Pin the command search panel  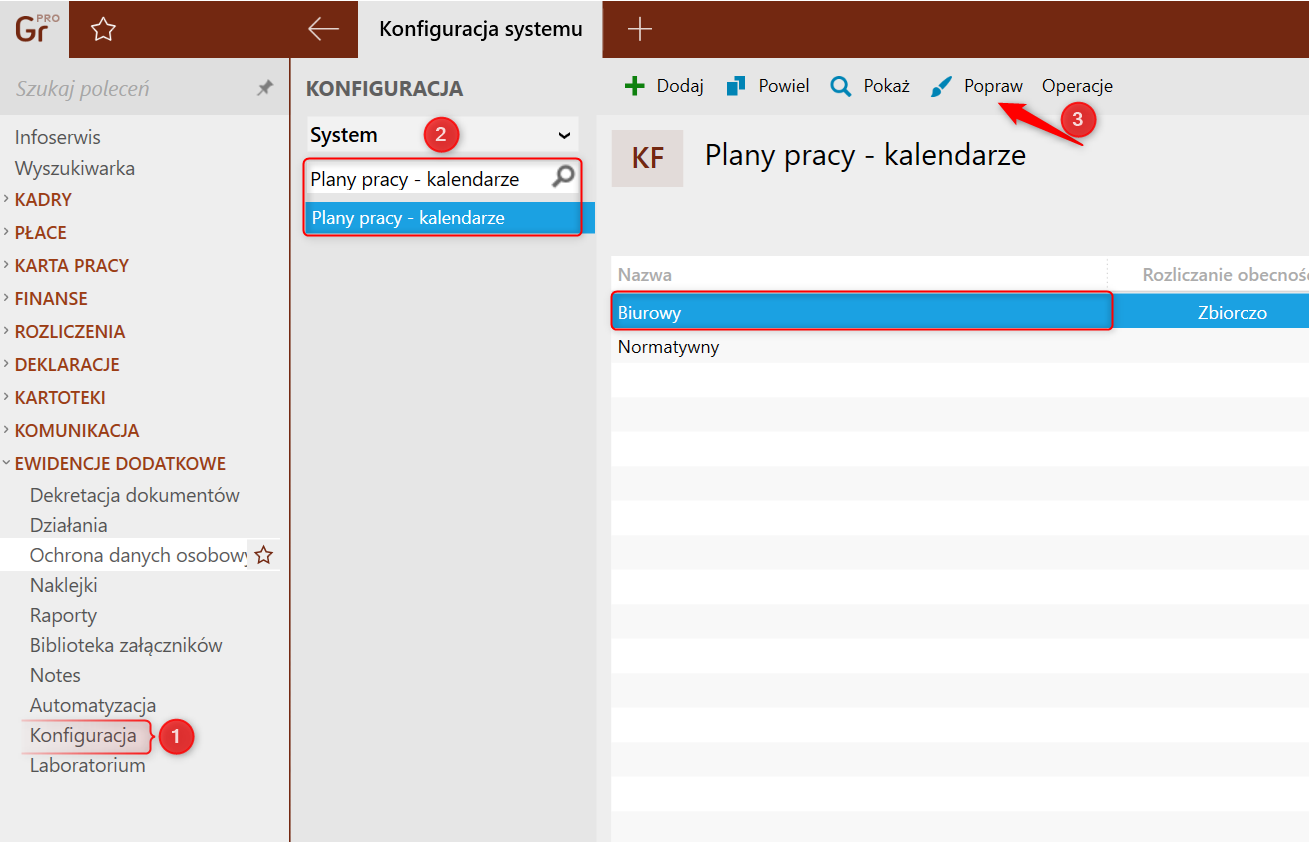tap(265, 88)
